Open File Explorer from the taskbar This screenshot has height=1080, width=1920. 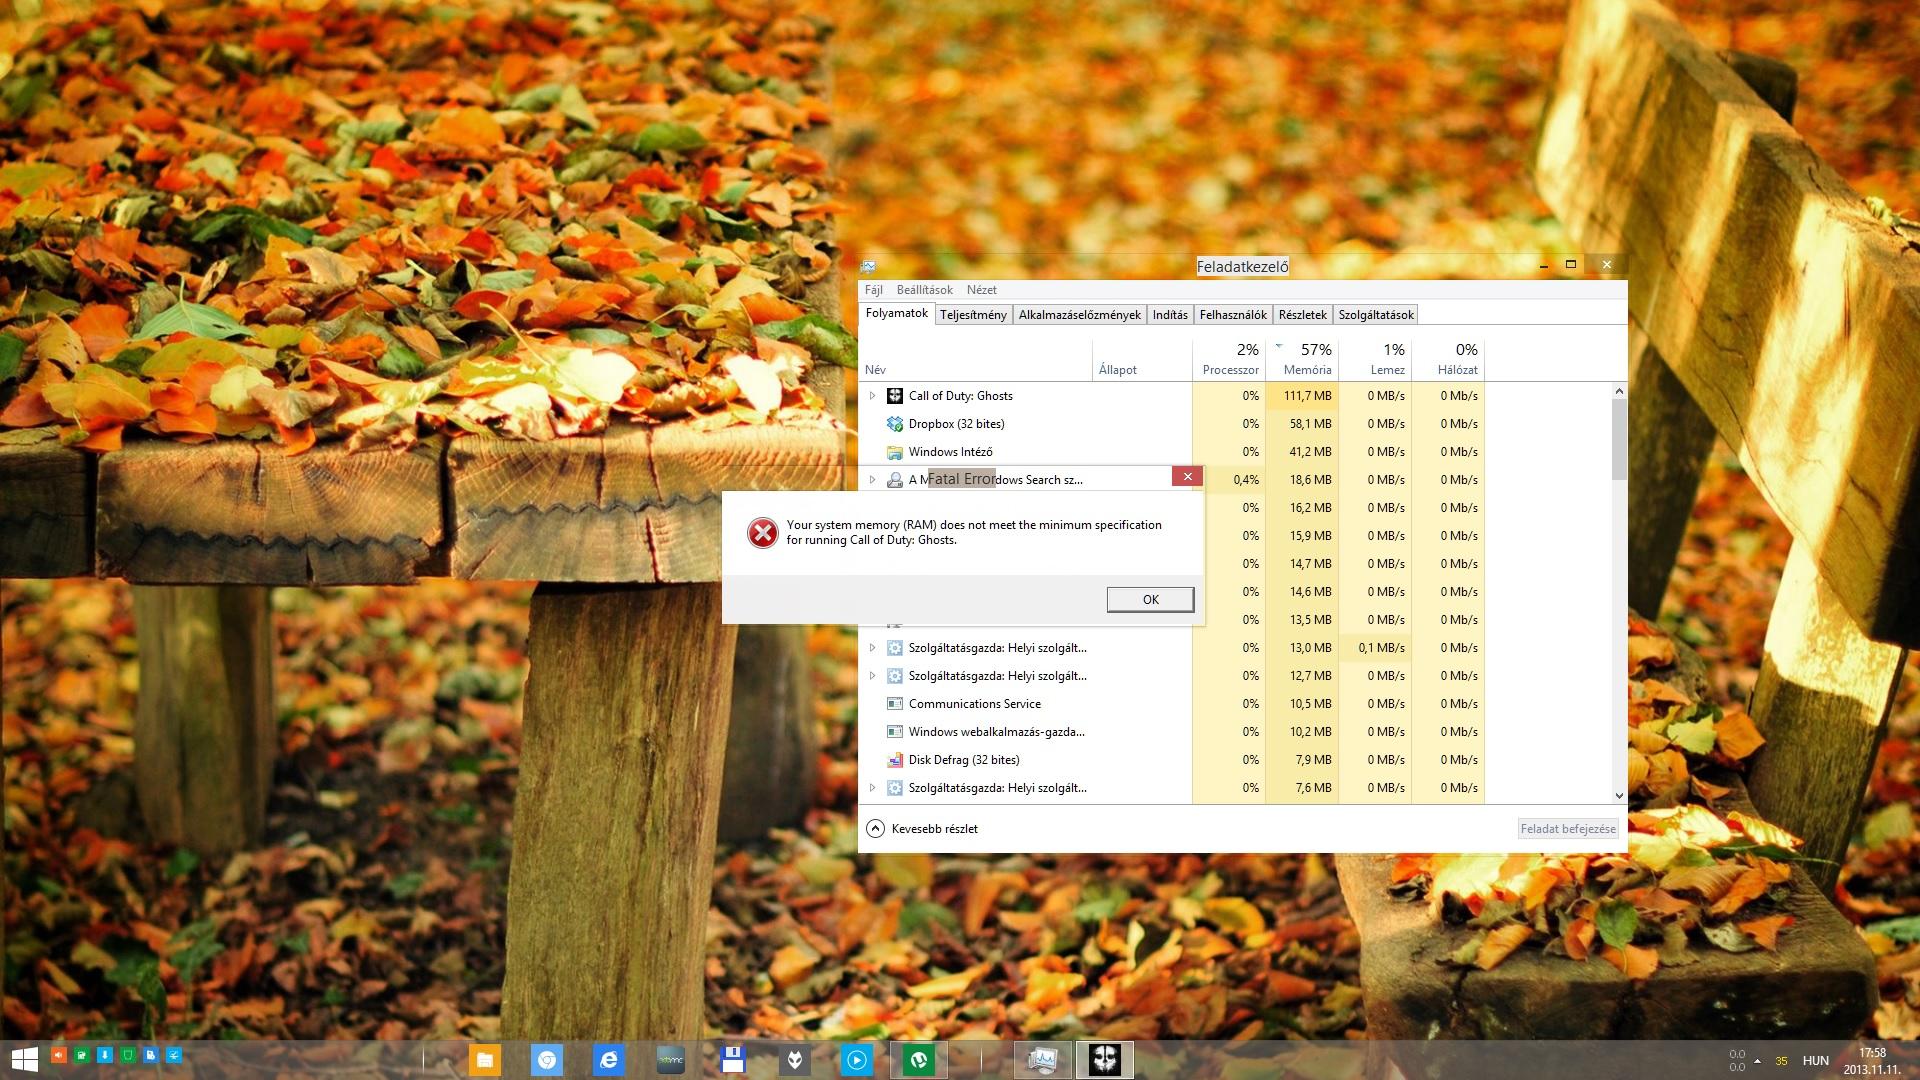pyautogui.click(x=484, y=1060)
